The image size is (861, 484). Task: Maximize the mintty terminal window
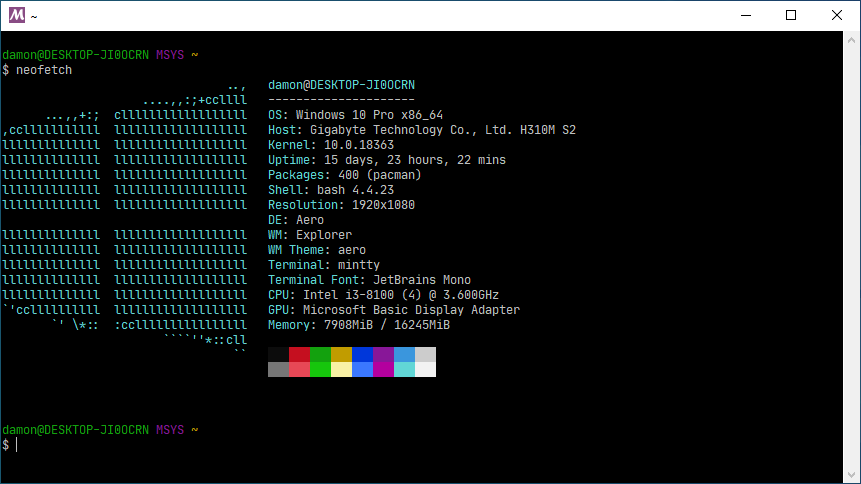coord(791,15)
